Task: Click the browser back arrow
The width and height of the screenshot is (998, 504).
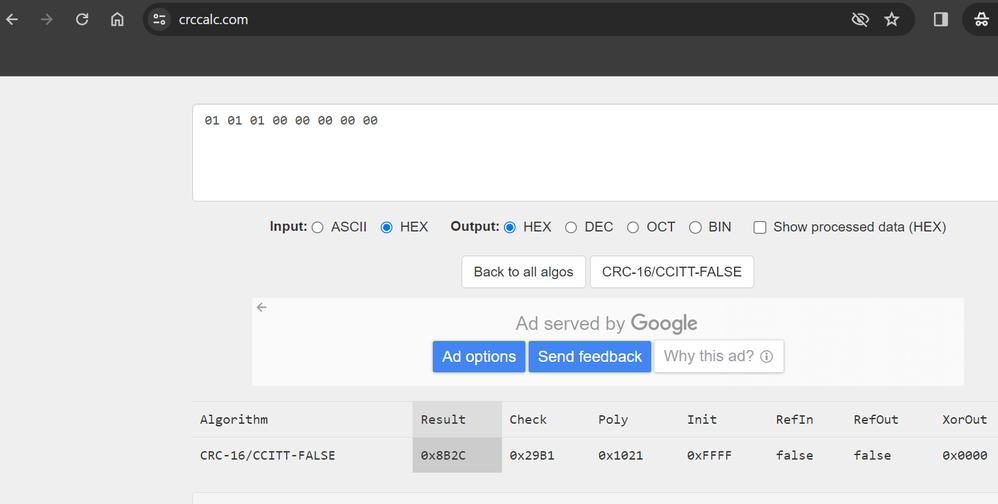Action: [x=12, y=19]
